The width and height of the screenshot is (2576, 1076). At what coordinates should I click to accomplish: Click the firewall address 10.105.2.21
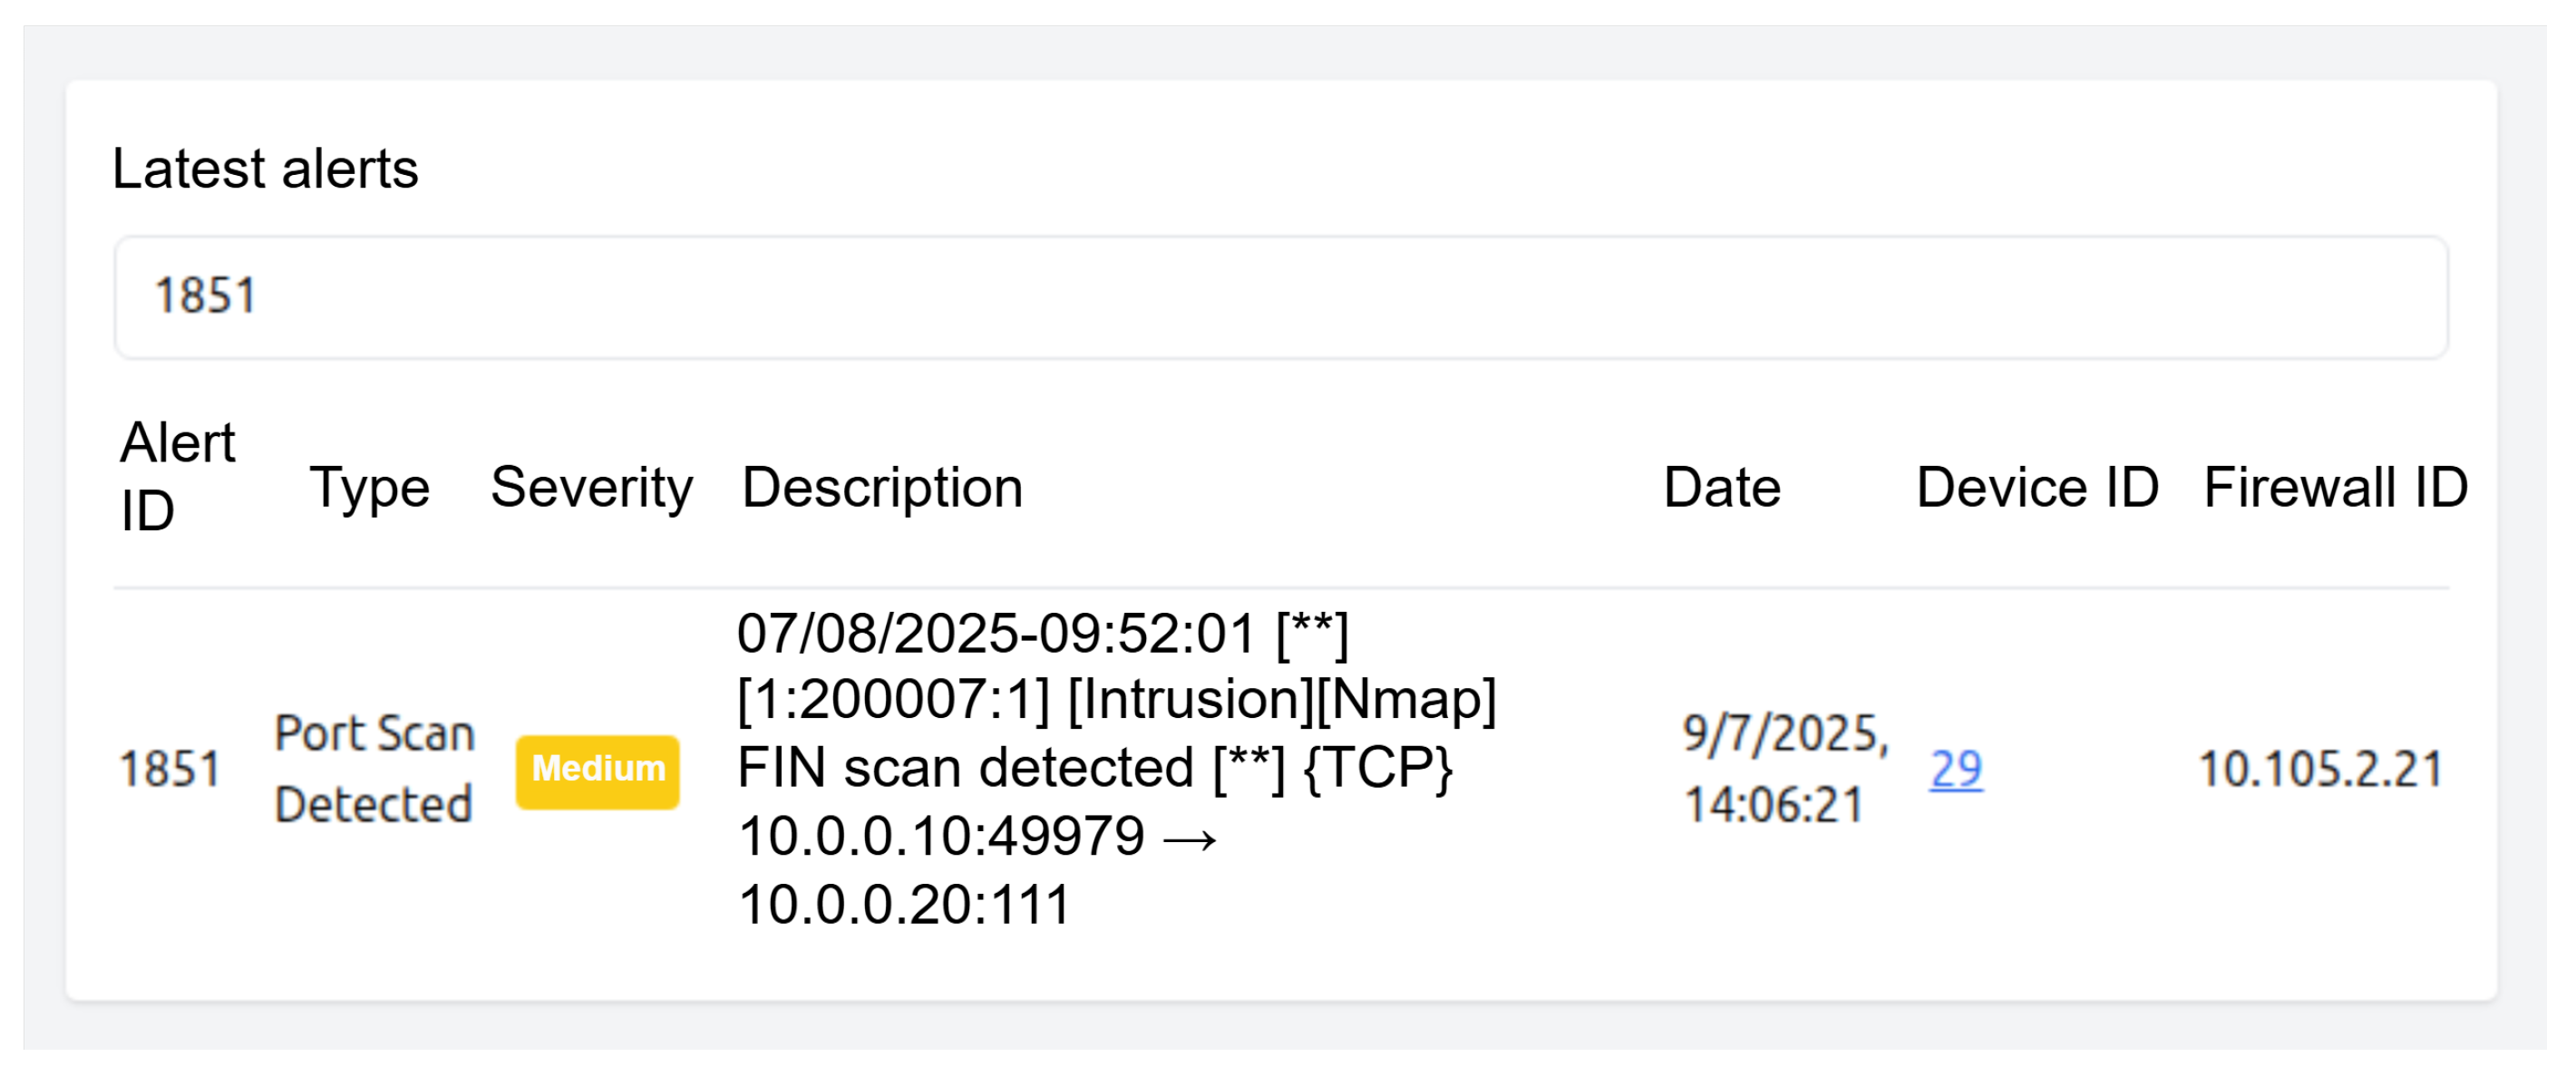(2320, 769)
